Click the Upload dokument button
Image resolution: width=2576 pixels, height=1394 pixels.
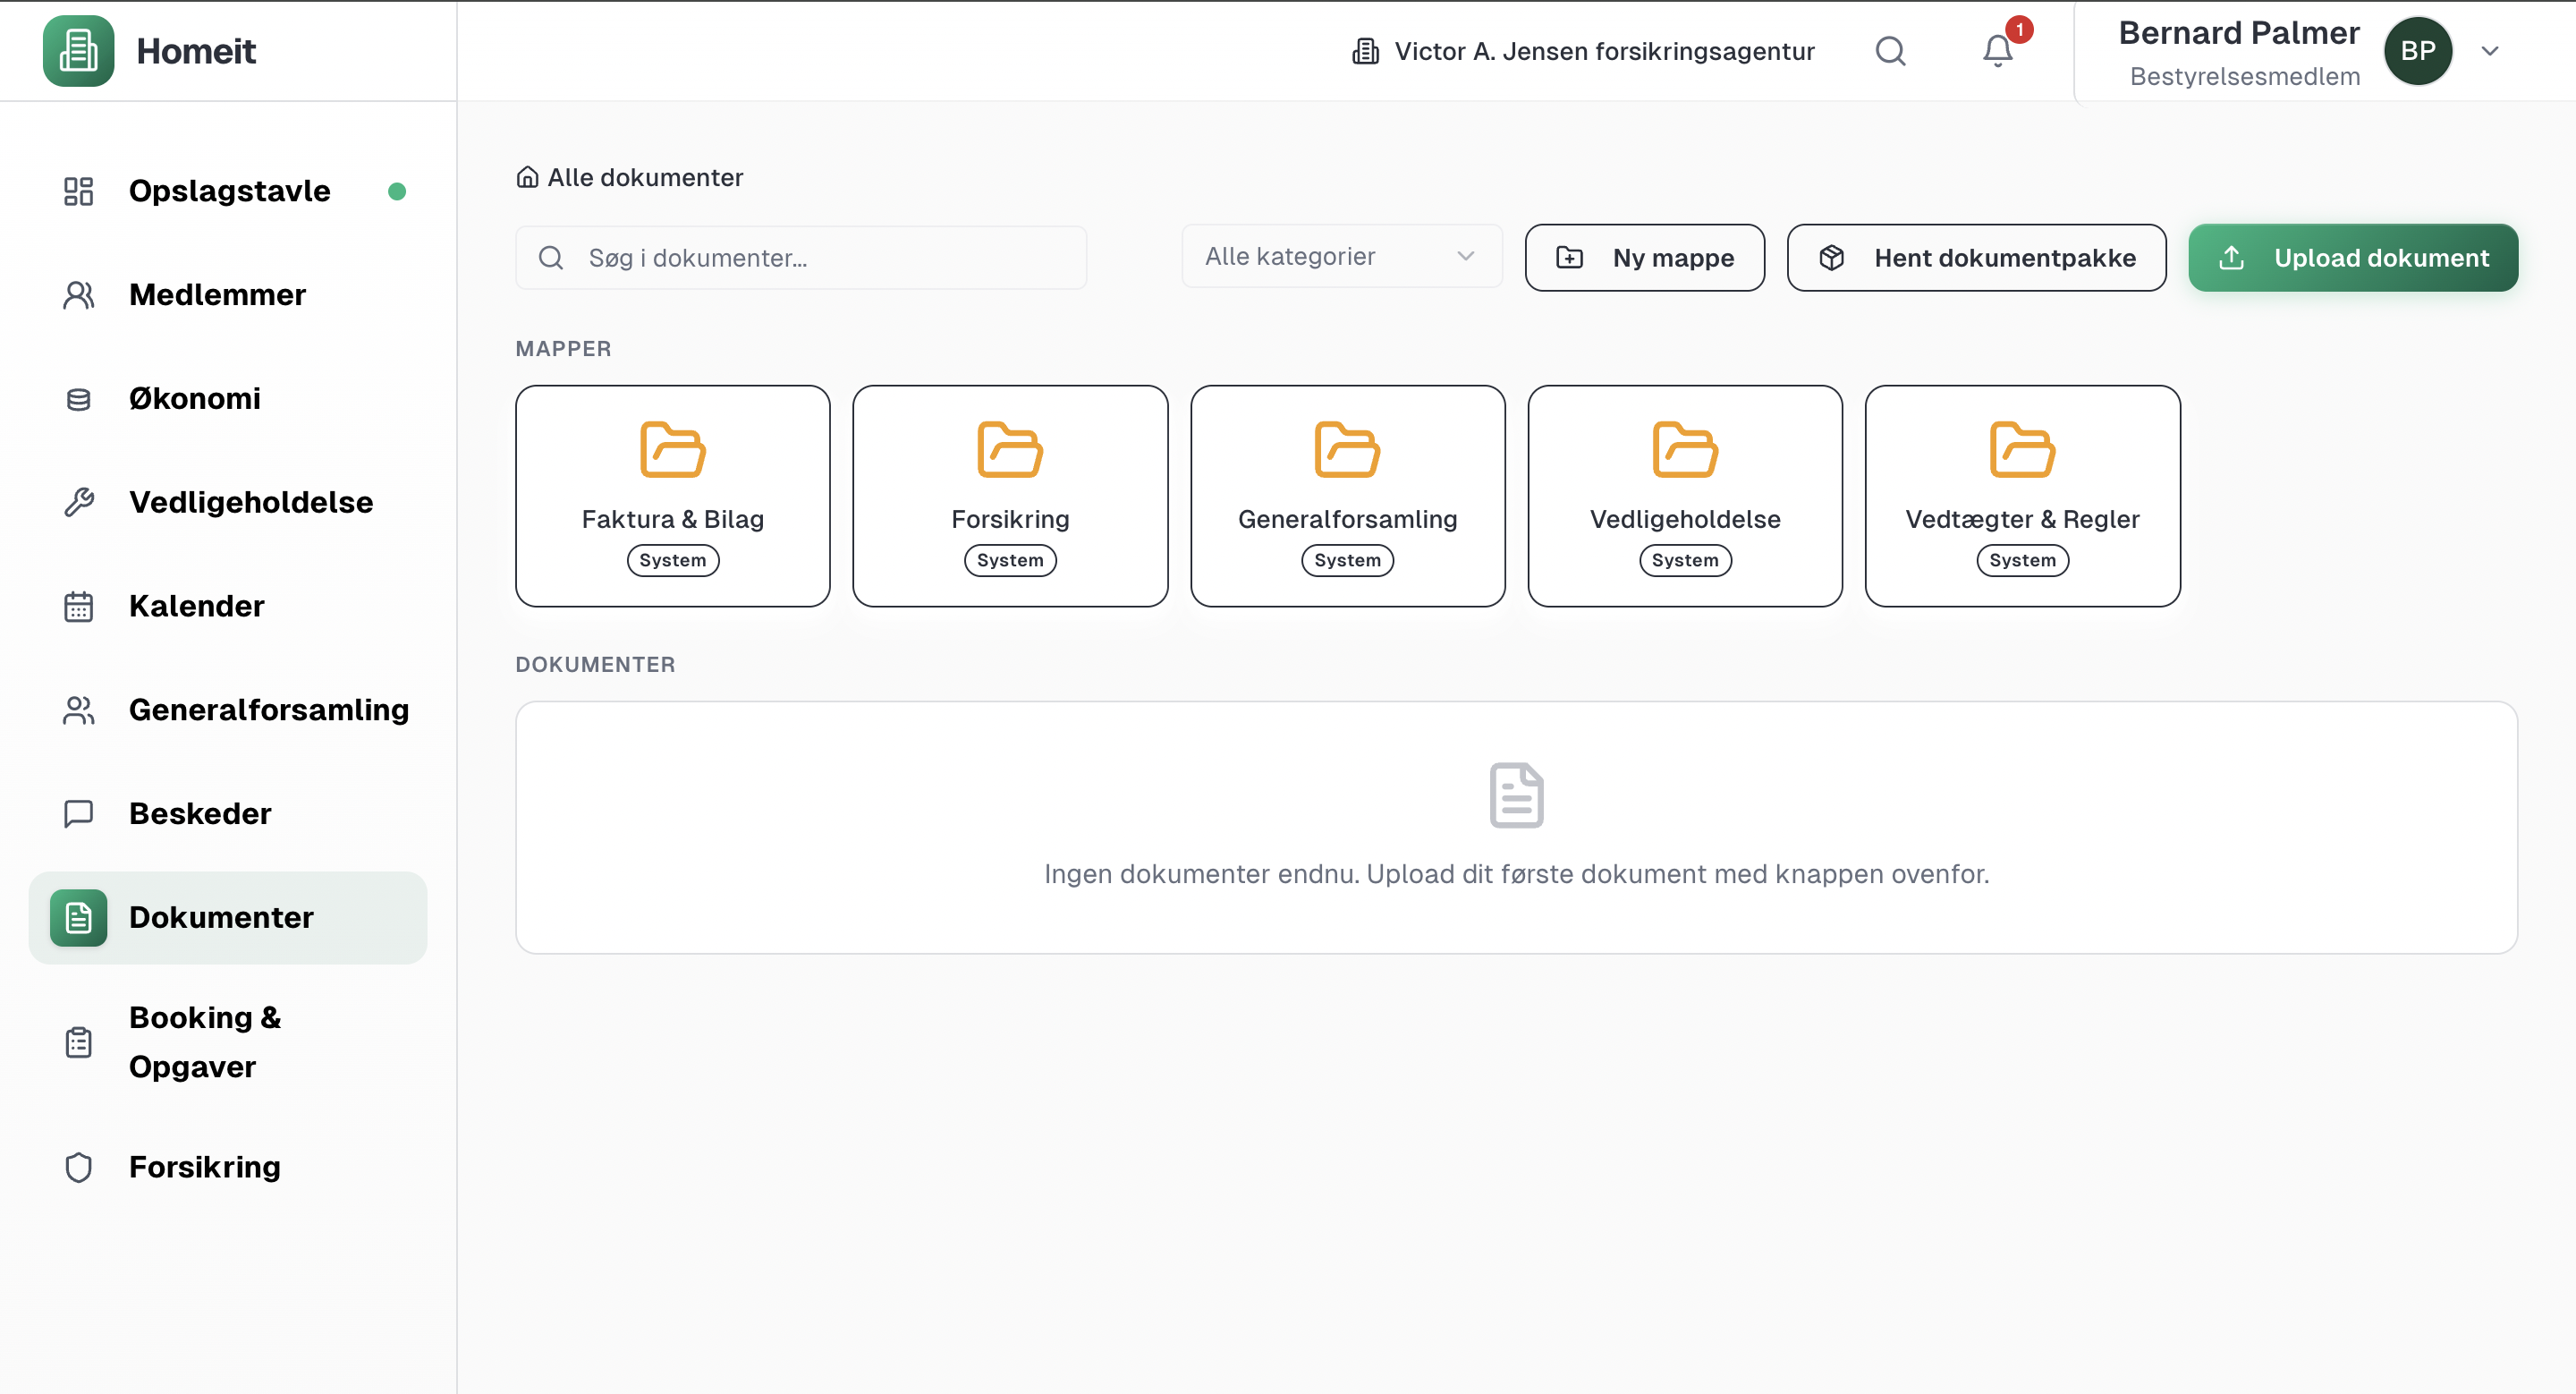2352,257
